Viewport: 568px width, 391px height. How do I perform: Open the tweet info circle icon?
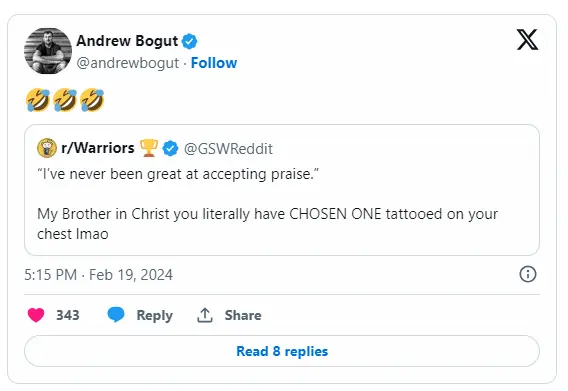(x=528, y=274)
